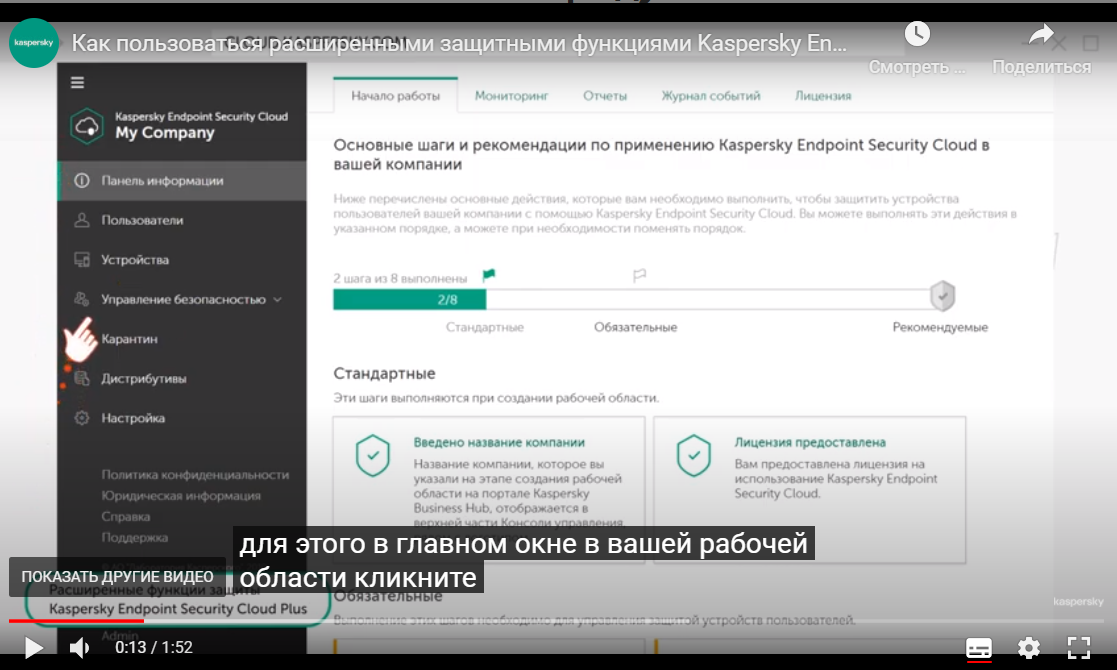This screenshot has height=670, width=1117.
Task: Select Панель информации in sidebar
Action: [182, 180]
